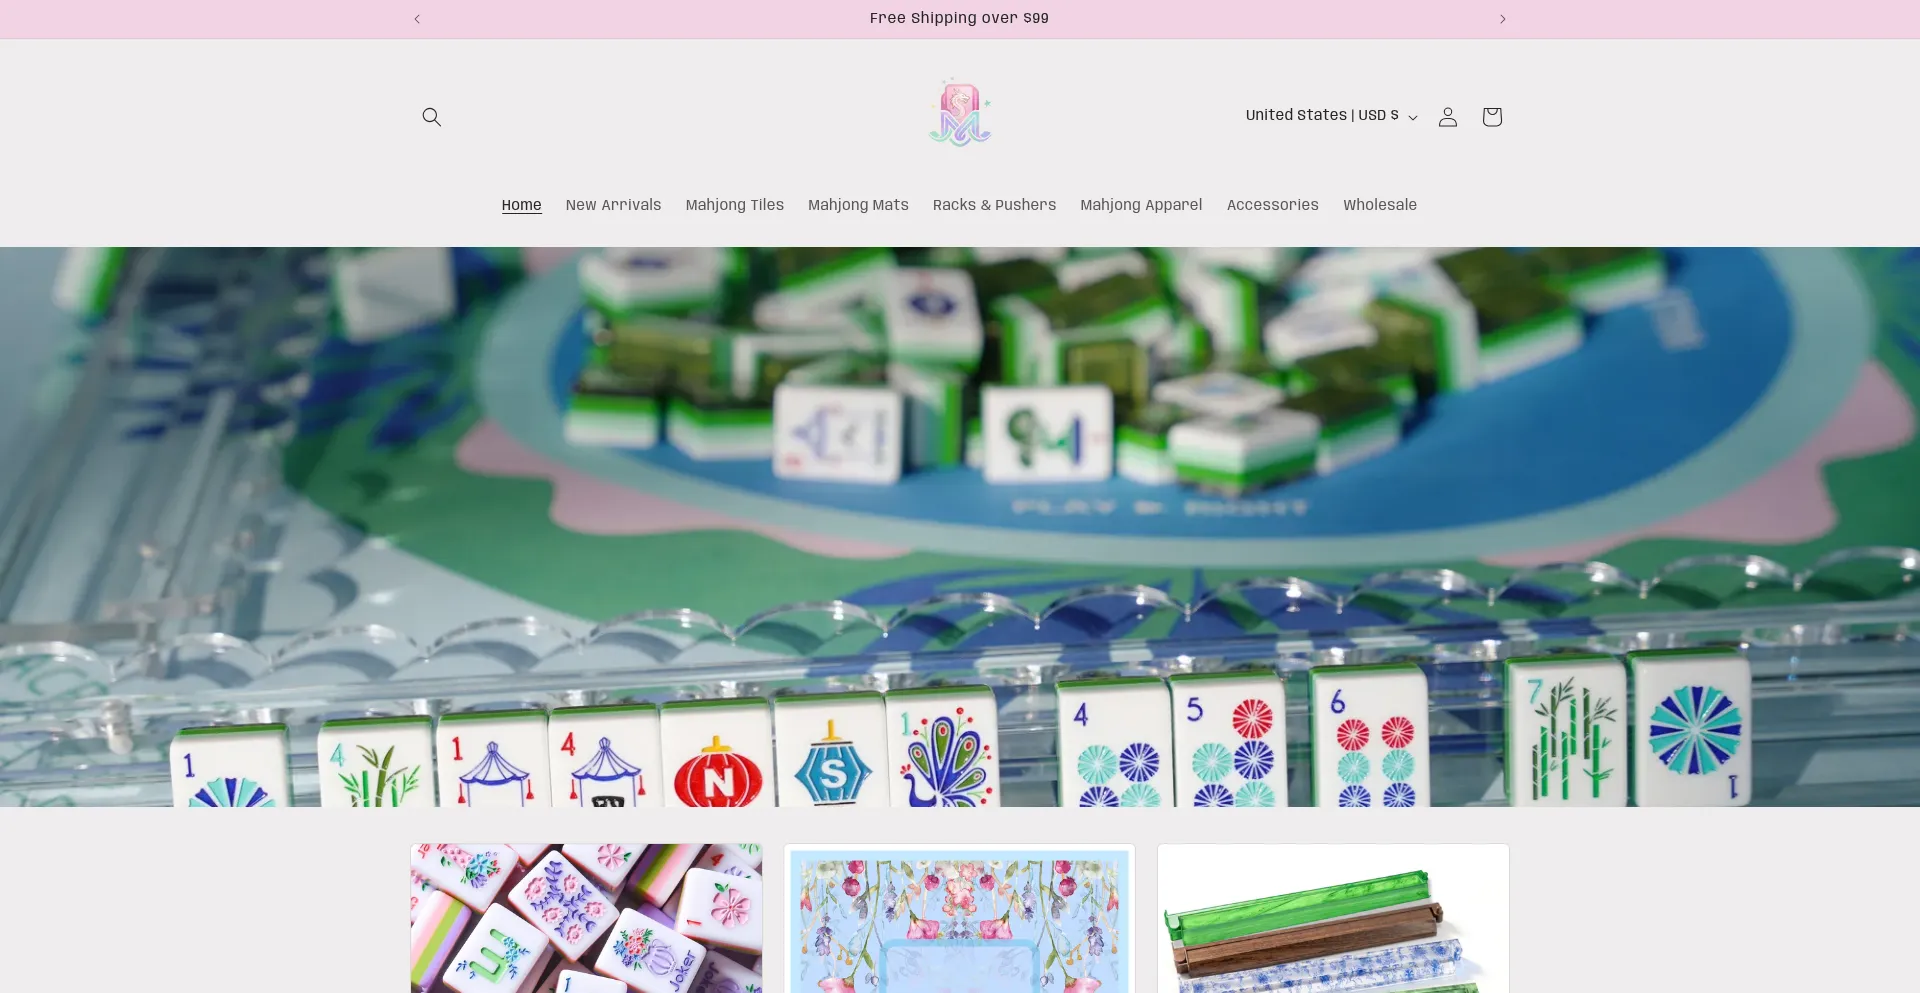The image size is (1920, 993).
Task: Open the green and wood racks thumbnail
Action: tap(1333, 918)
